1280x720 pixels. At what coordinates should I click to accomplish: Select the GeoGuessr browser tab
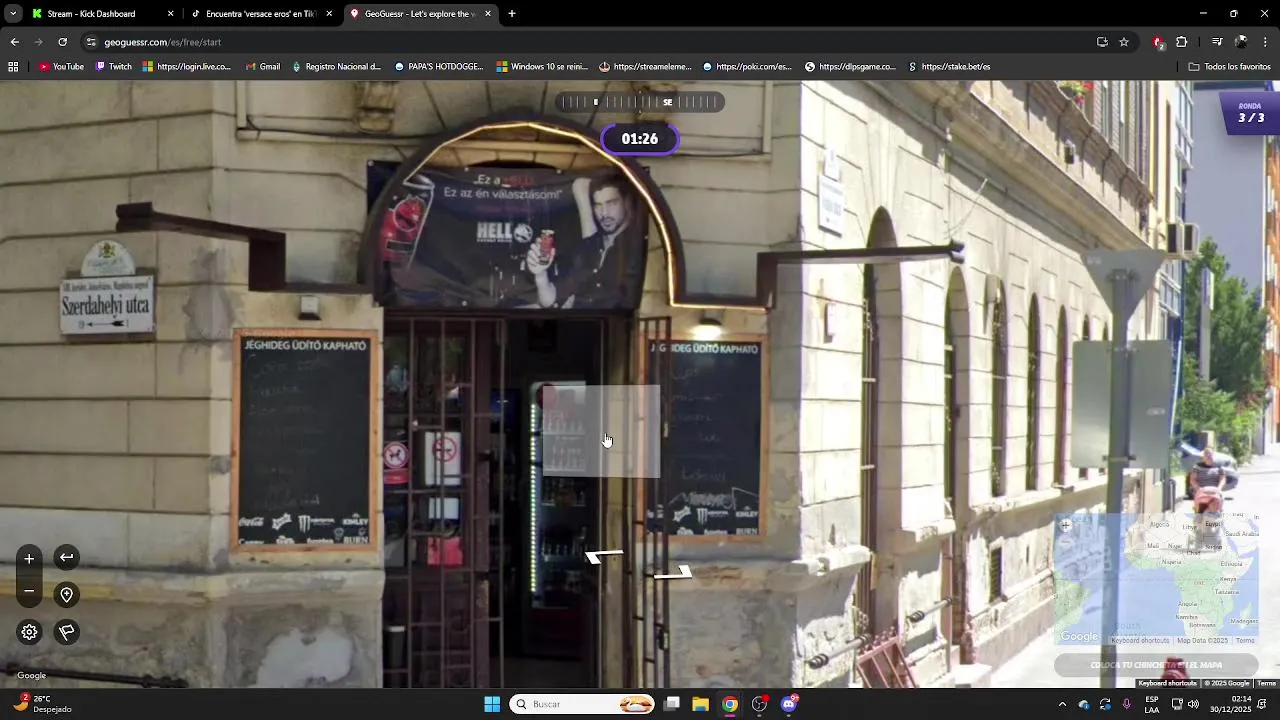click(x=420, y=14)
